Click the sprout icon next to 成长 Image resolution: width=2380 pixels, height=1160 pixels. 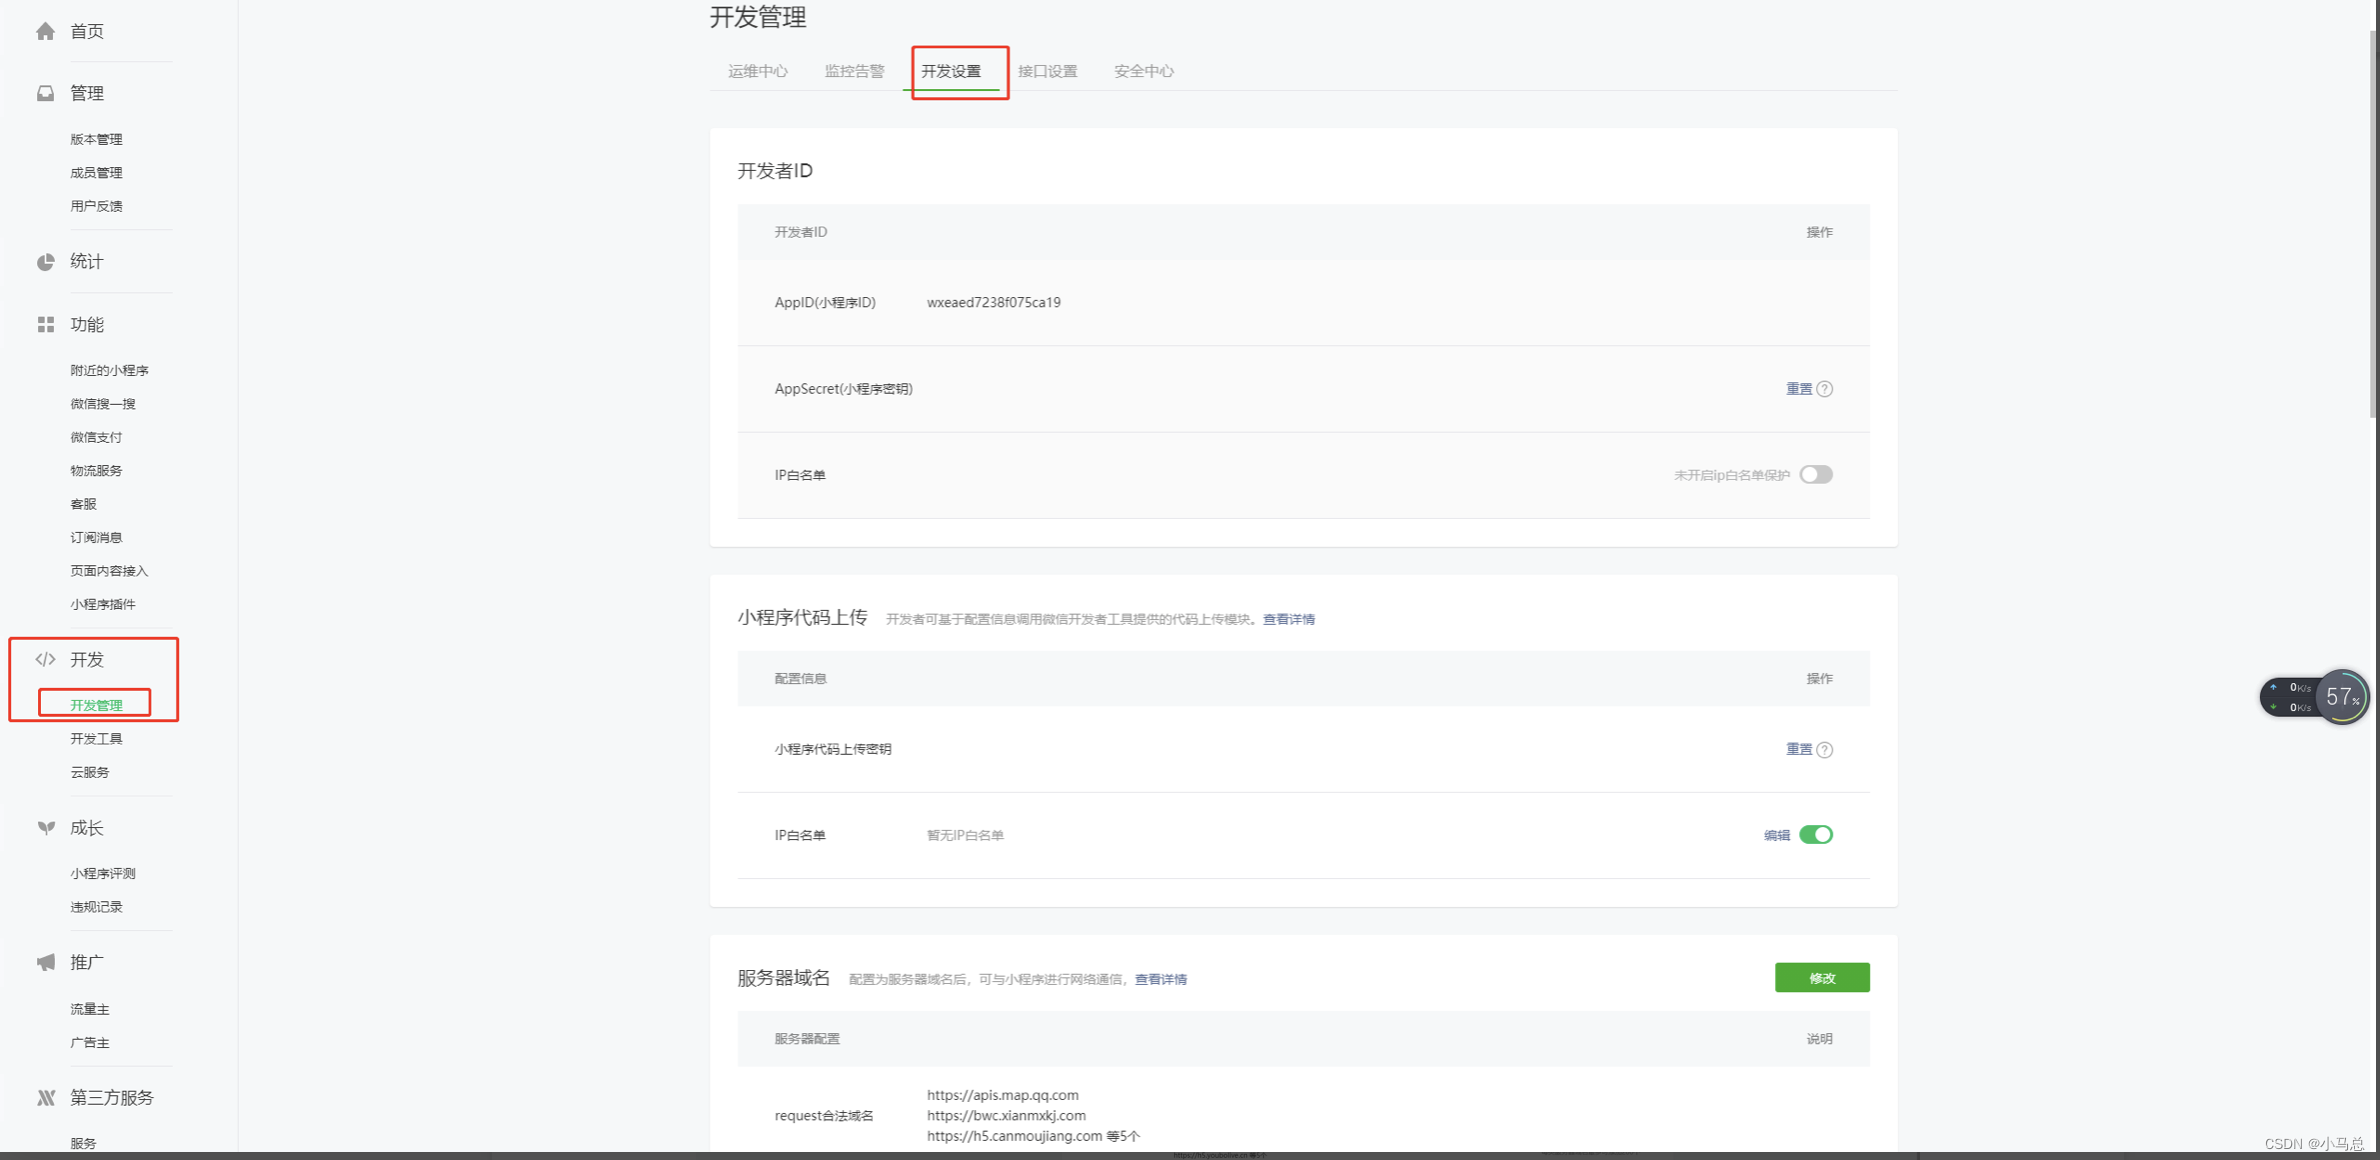[x=45, y=827]
